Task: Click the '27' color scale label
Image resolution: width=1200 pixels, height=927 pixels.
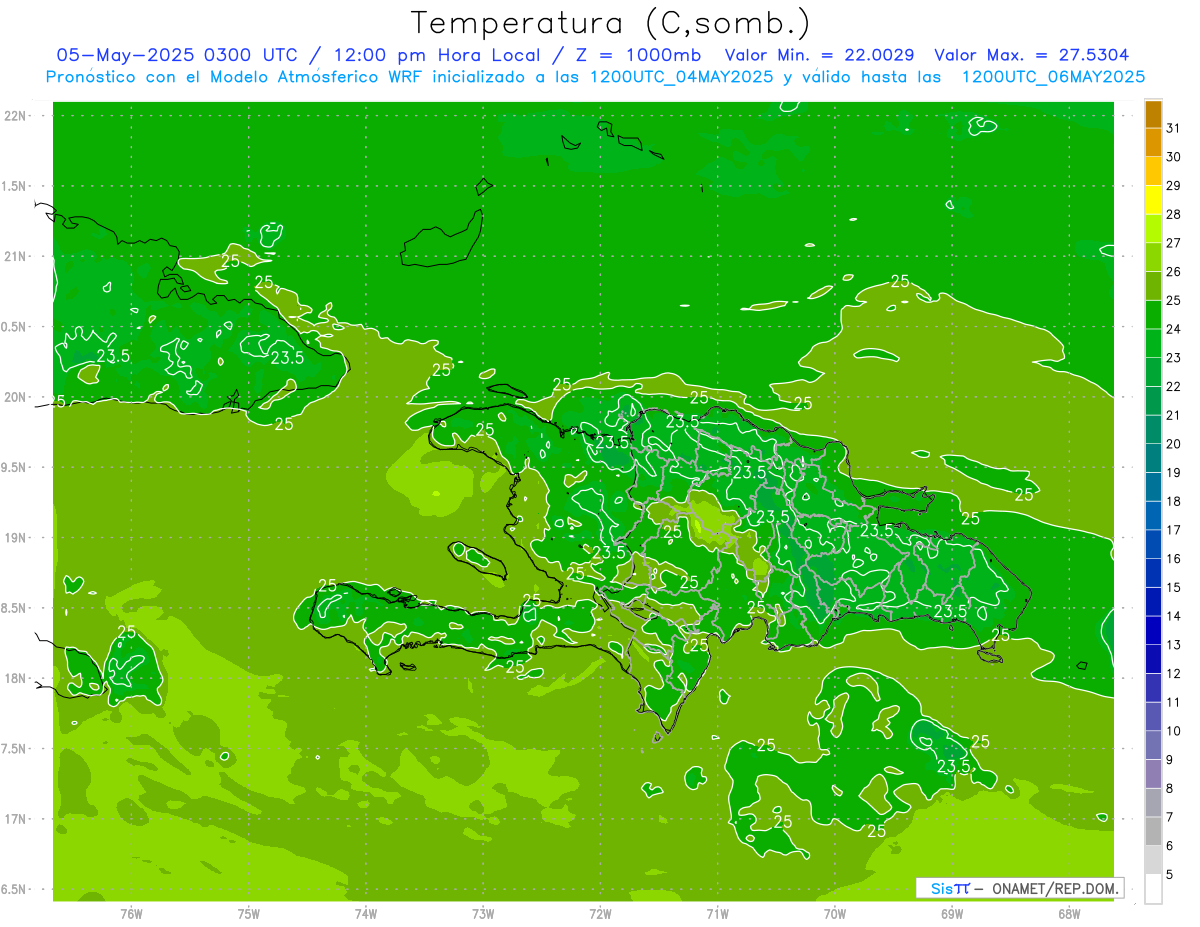Action: [1174, 243]
